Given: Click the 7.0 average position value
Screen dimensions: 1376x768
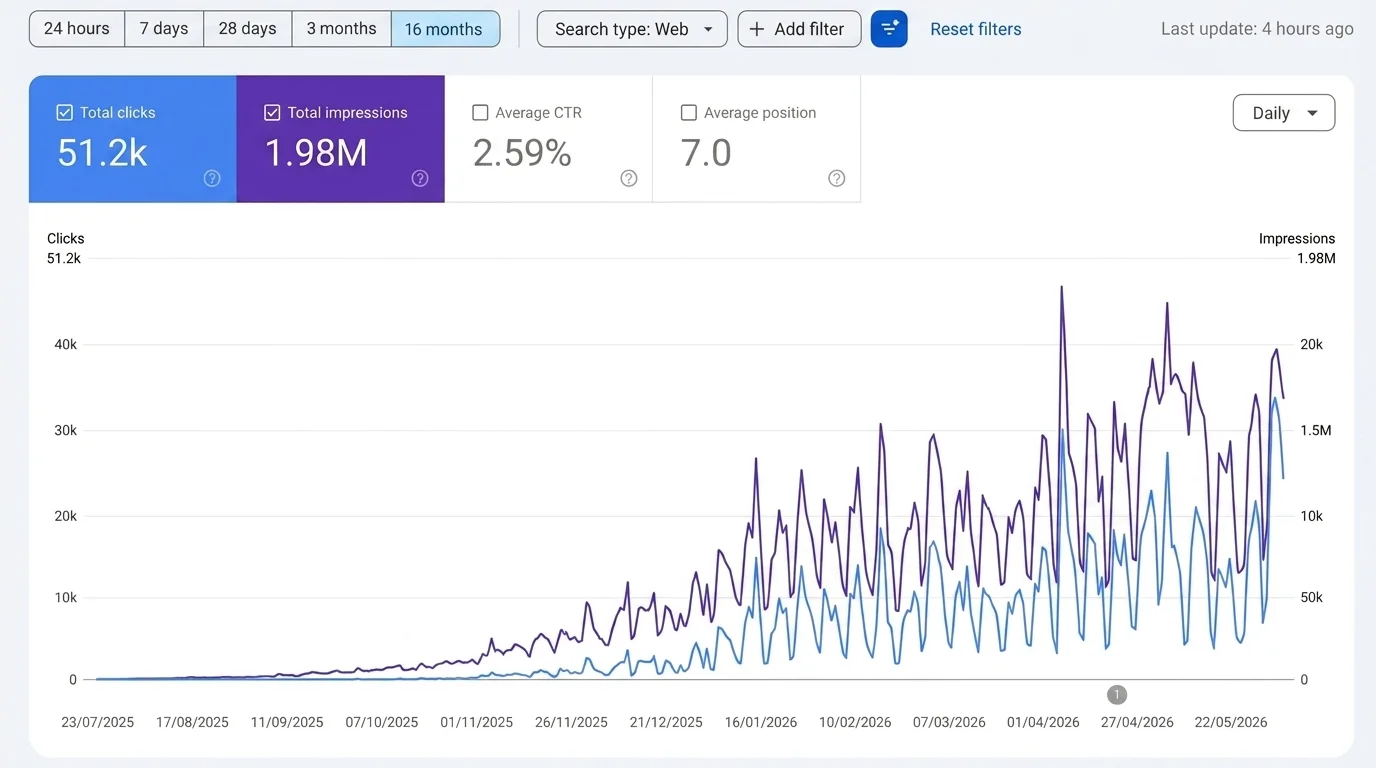Looking at the screenshot, I should (706, 153).
